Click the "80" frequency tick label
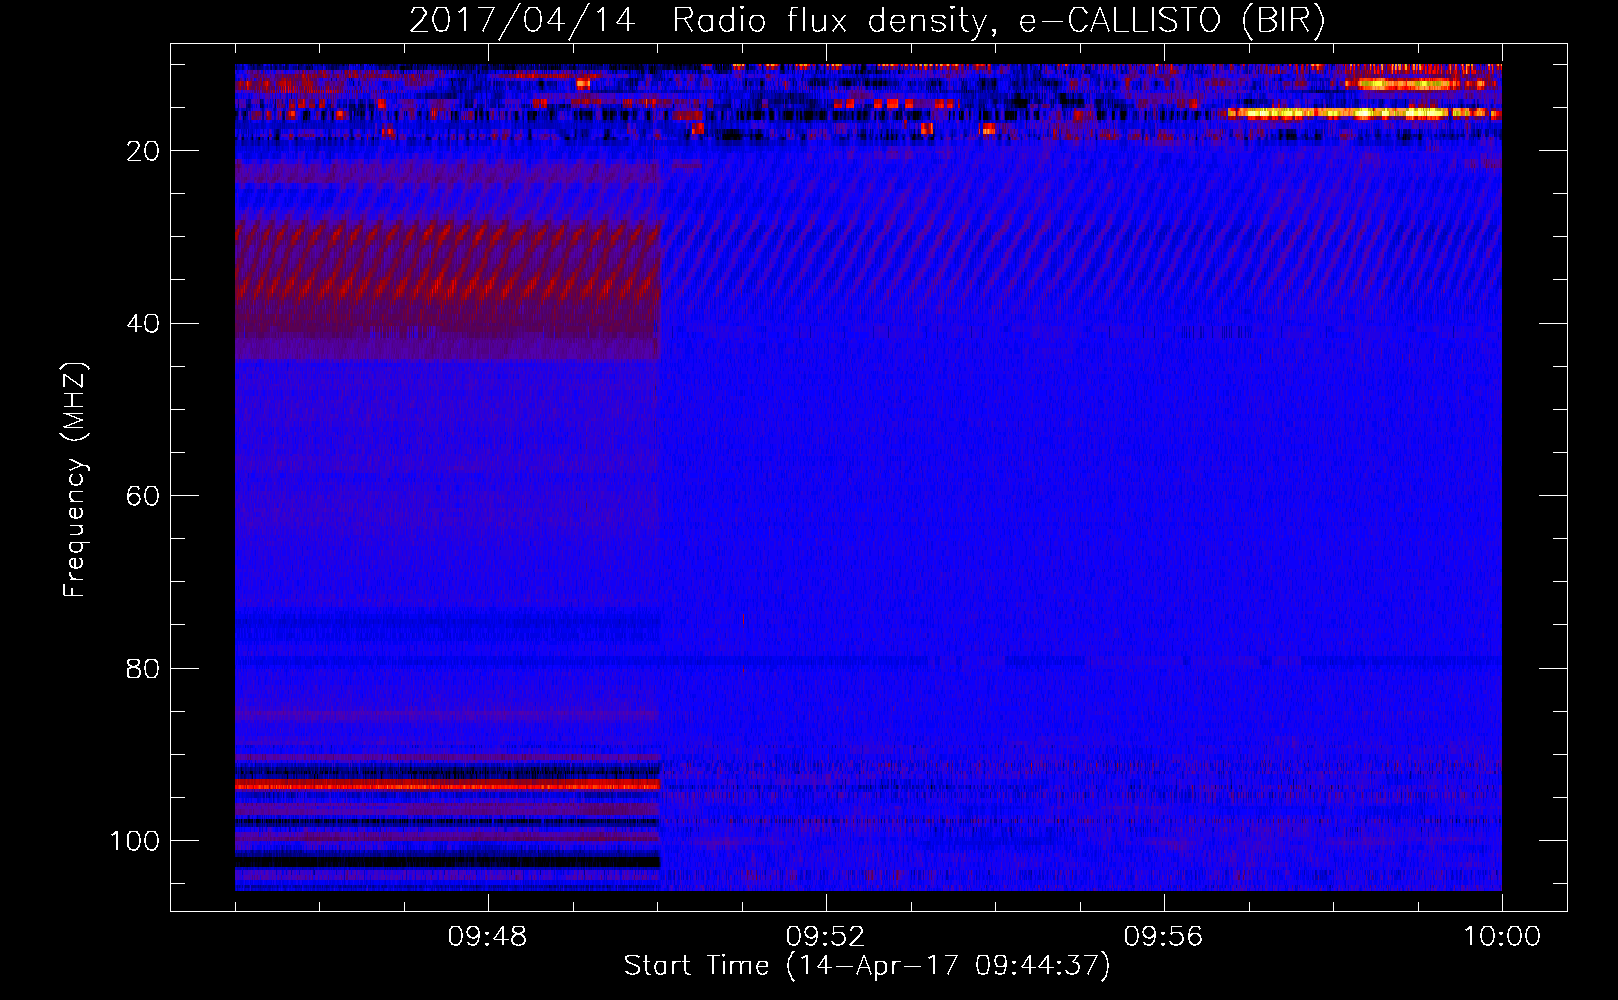The image size is (1618, 1000). [143, 669]
